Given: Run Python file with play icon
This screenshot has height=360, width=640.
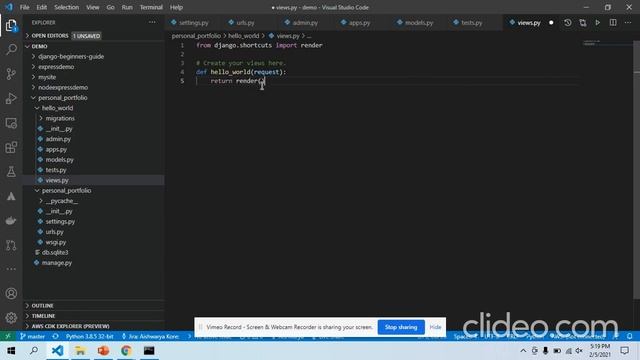Looking at the screenshot, I should [x=598, y=23].
